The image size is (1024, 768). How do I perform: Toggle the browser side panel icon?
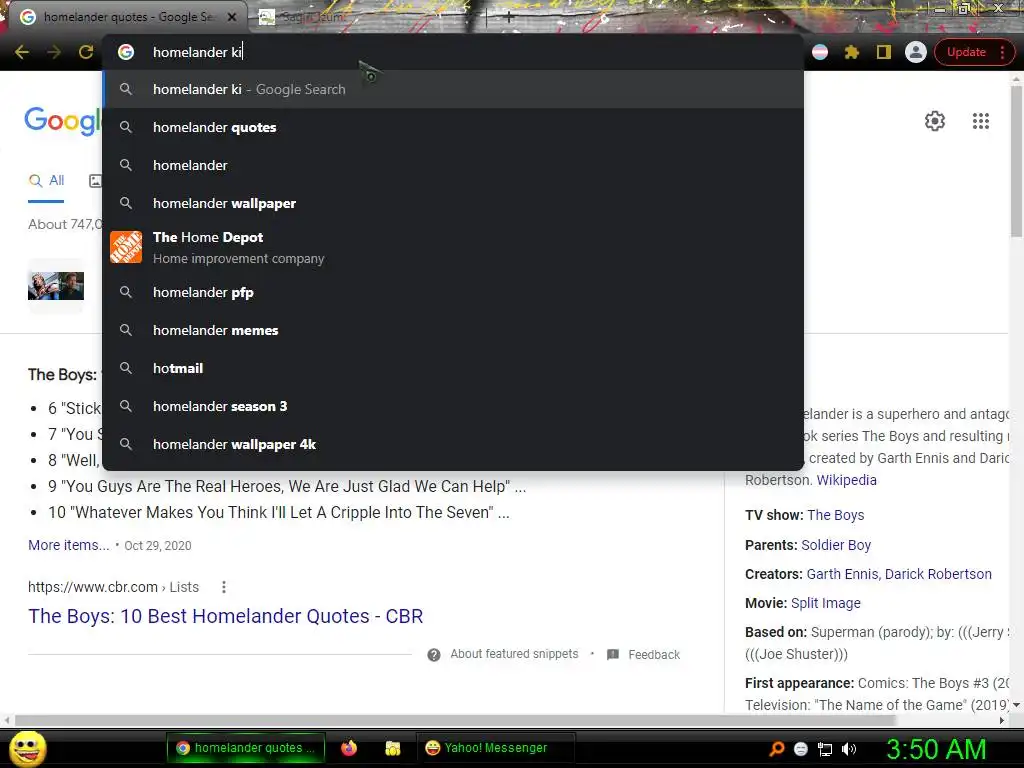[x=884, y=52]
